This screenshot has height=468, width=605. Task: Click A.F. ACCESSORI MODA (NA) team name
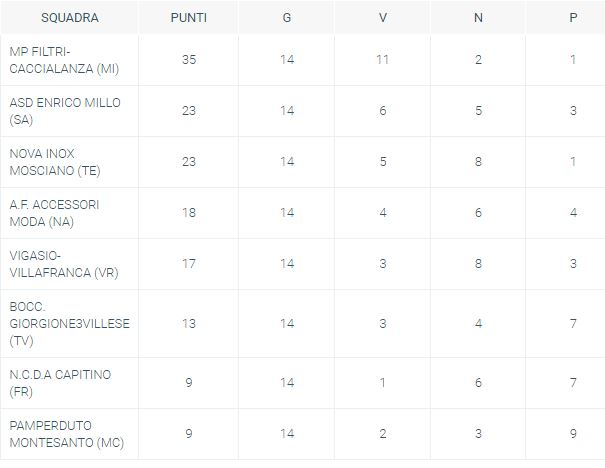click(54, 213)
